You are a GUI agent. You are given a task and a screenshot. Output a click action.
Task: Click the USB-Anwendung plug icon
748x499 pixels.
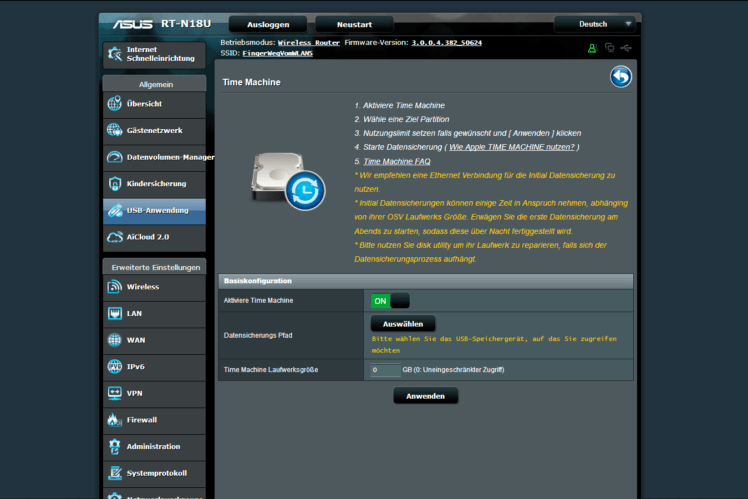114,210
